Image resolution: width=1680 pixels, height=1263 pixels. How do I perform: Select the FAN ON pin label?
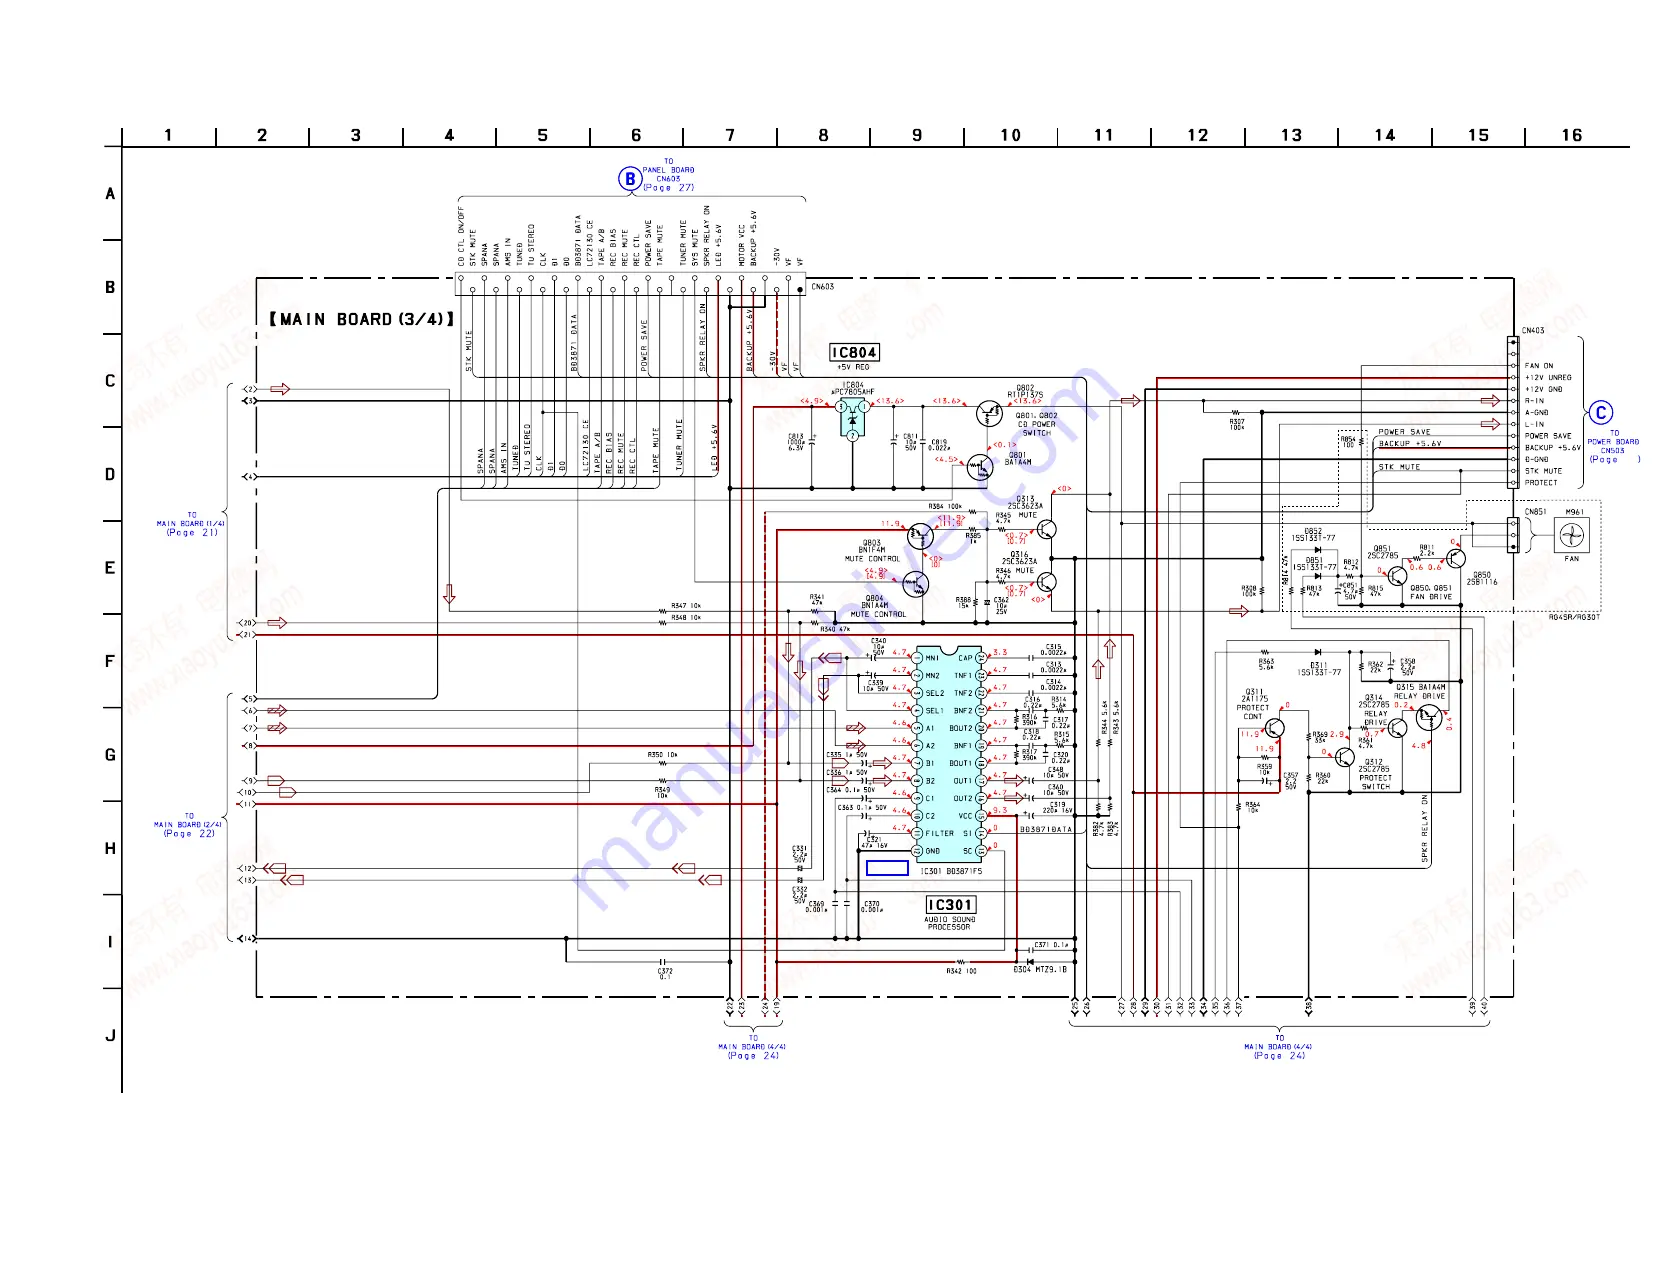[1539, 366]
